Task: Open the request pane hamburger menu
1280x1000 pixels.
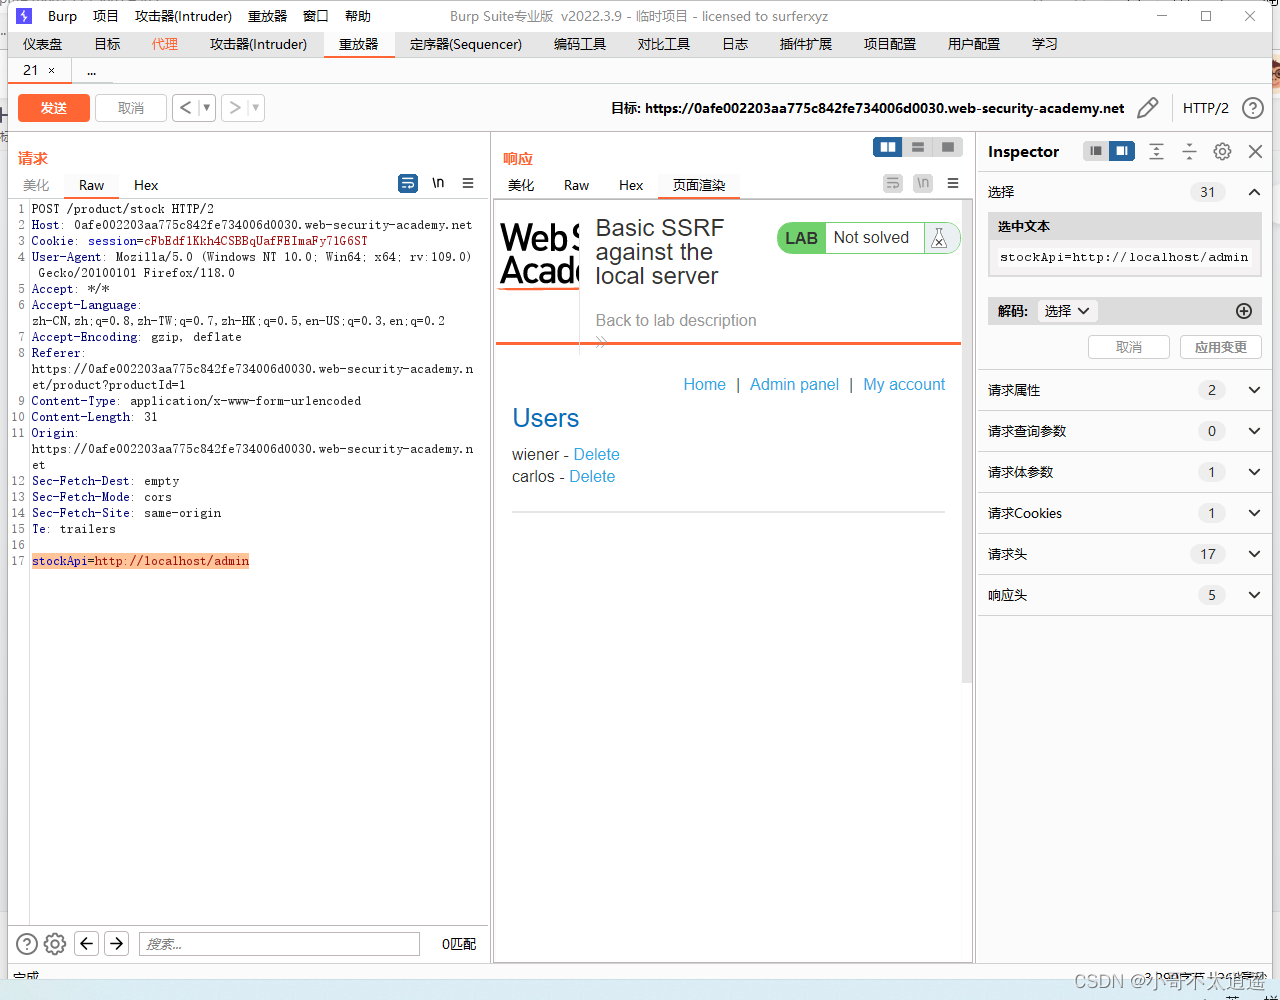Action: (x=468, y=184)
